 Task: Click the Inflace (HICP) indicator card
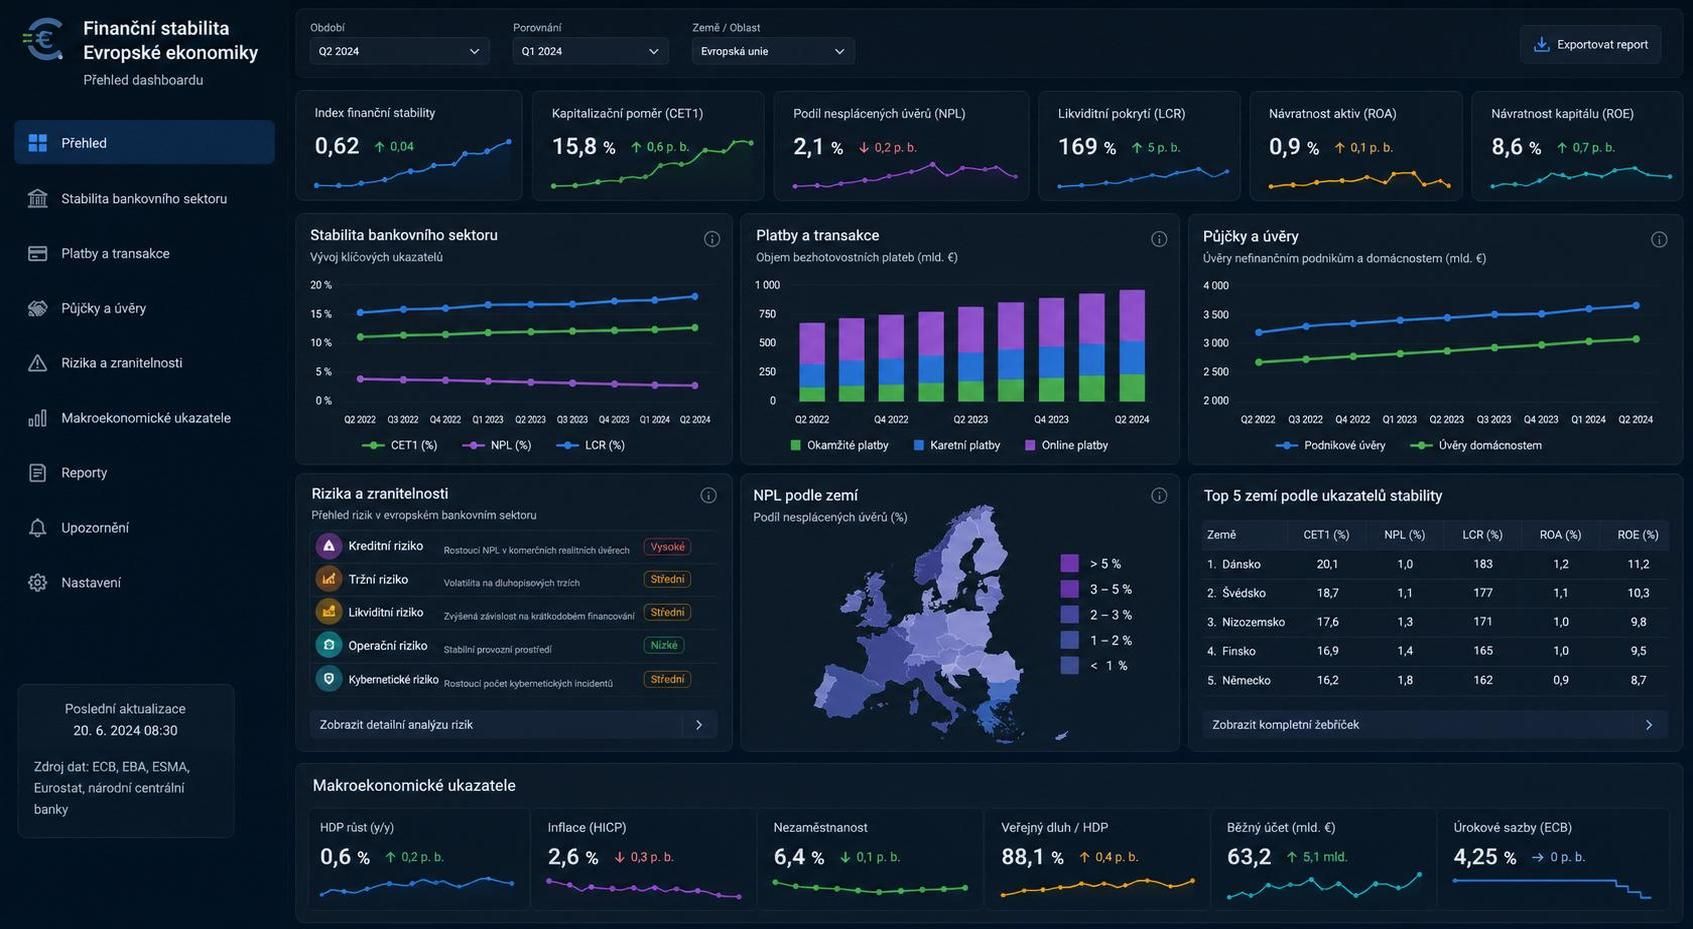(x=644, y=859)
